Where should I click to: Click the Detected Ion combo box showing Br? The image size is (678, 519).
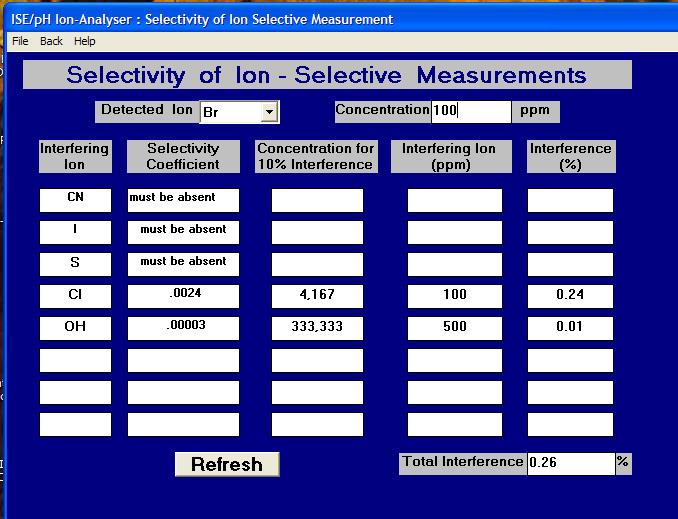(x=239, y=112)
